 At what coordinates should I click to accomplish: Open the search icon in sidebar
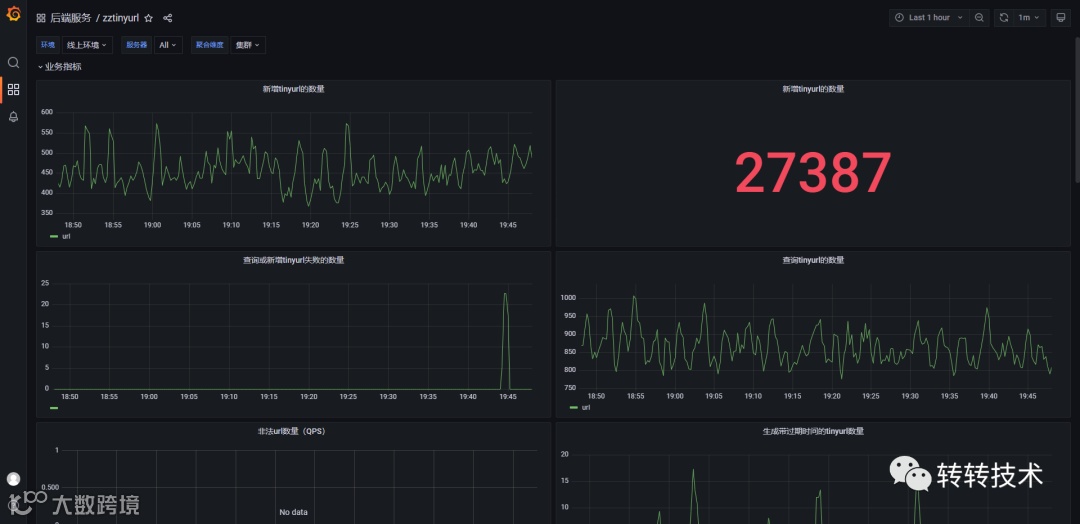click(x=13, y=63)
